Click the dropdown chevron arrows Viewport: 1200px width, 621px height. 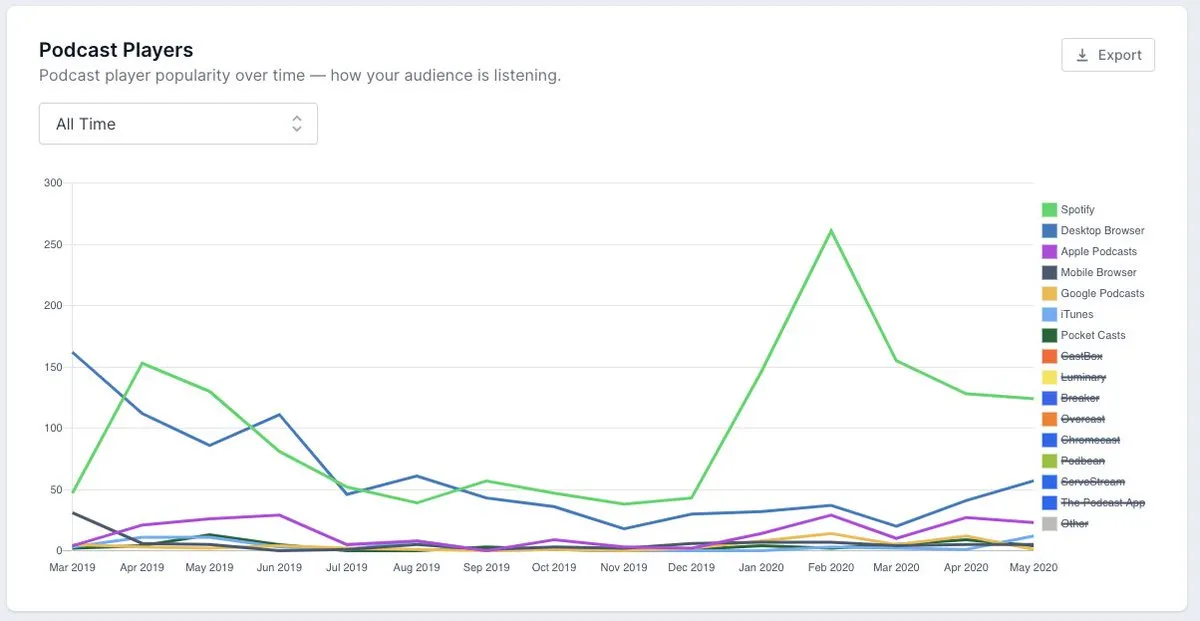296,124
